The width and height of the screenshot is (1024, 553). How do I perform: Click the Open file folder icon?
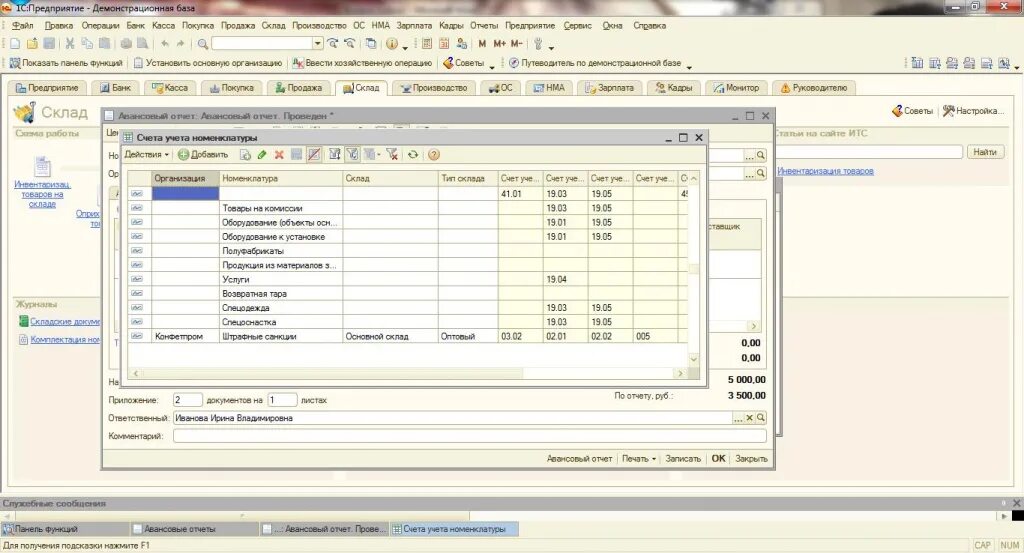32,44
